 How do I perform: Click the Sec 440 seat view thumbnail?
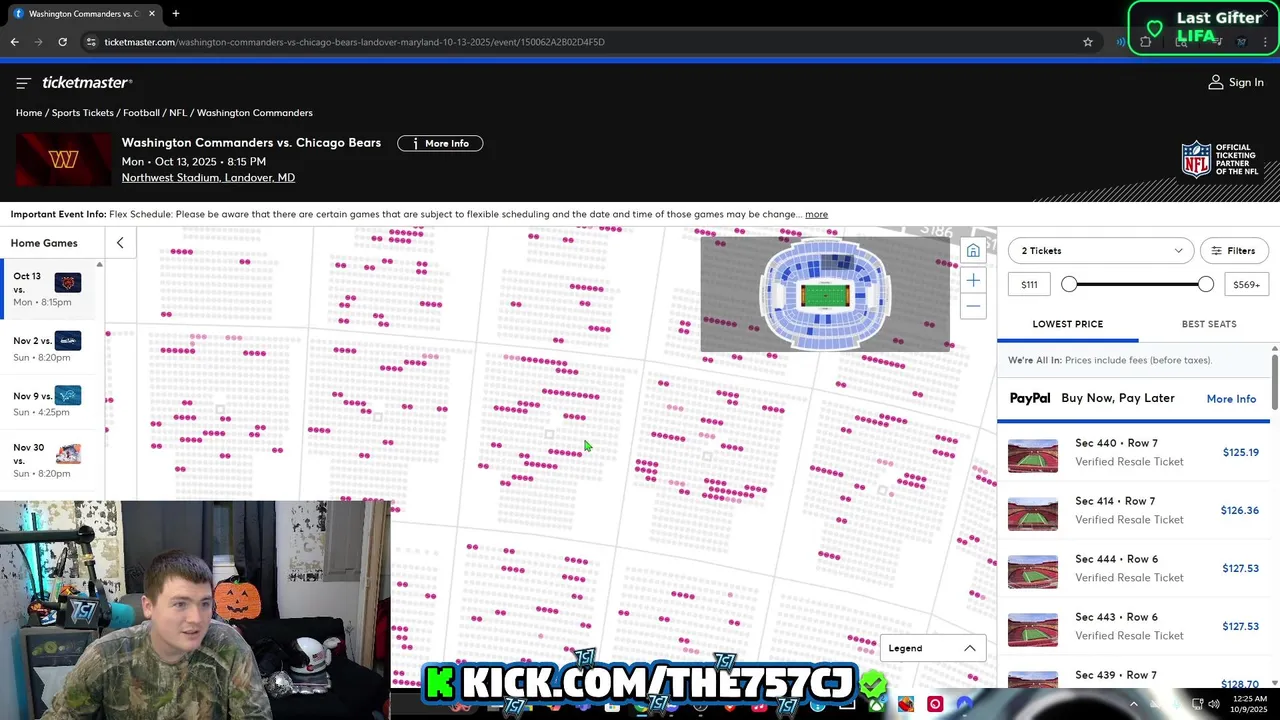[x=1033, y=456]
